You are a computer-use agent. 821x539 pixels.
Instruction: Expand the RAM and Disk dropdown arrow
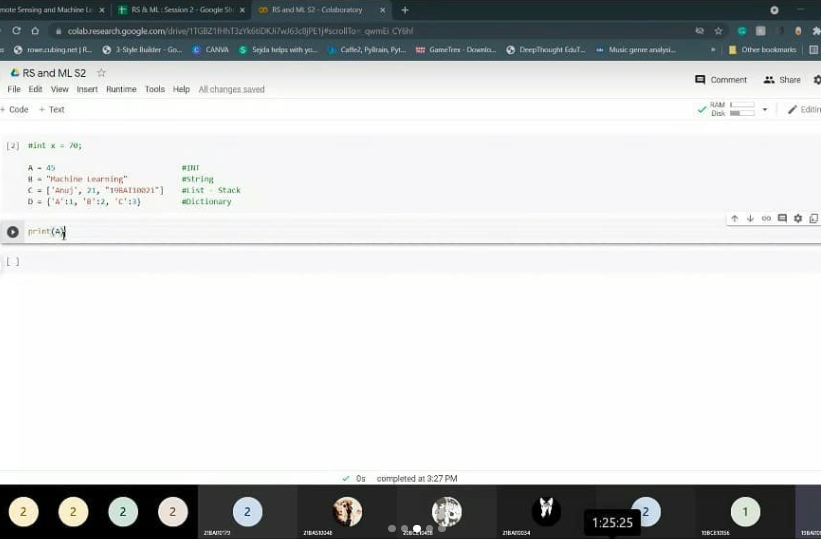(x=765, y=109)
